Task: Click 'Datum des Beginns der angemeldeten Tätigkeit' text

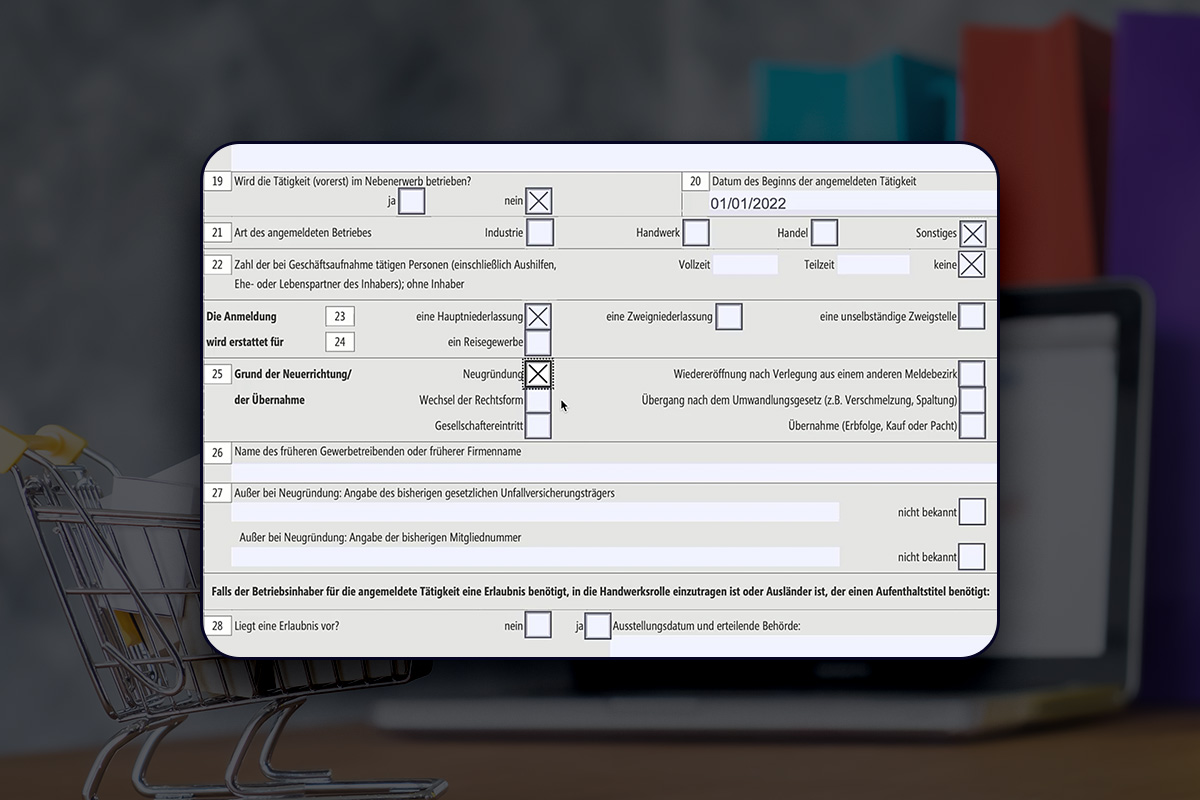Action: pos(814,181)
